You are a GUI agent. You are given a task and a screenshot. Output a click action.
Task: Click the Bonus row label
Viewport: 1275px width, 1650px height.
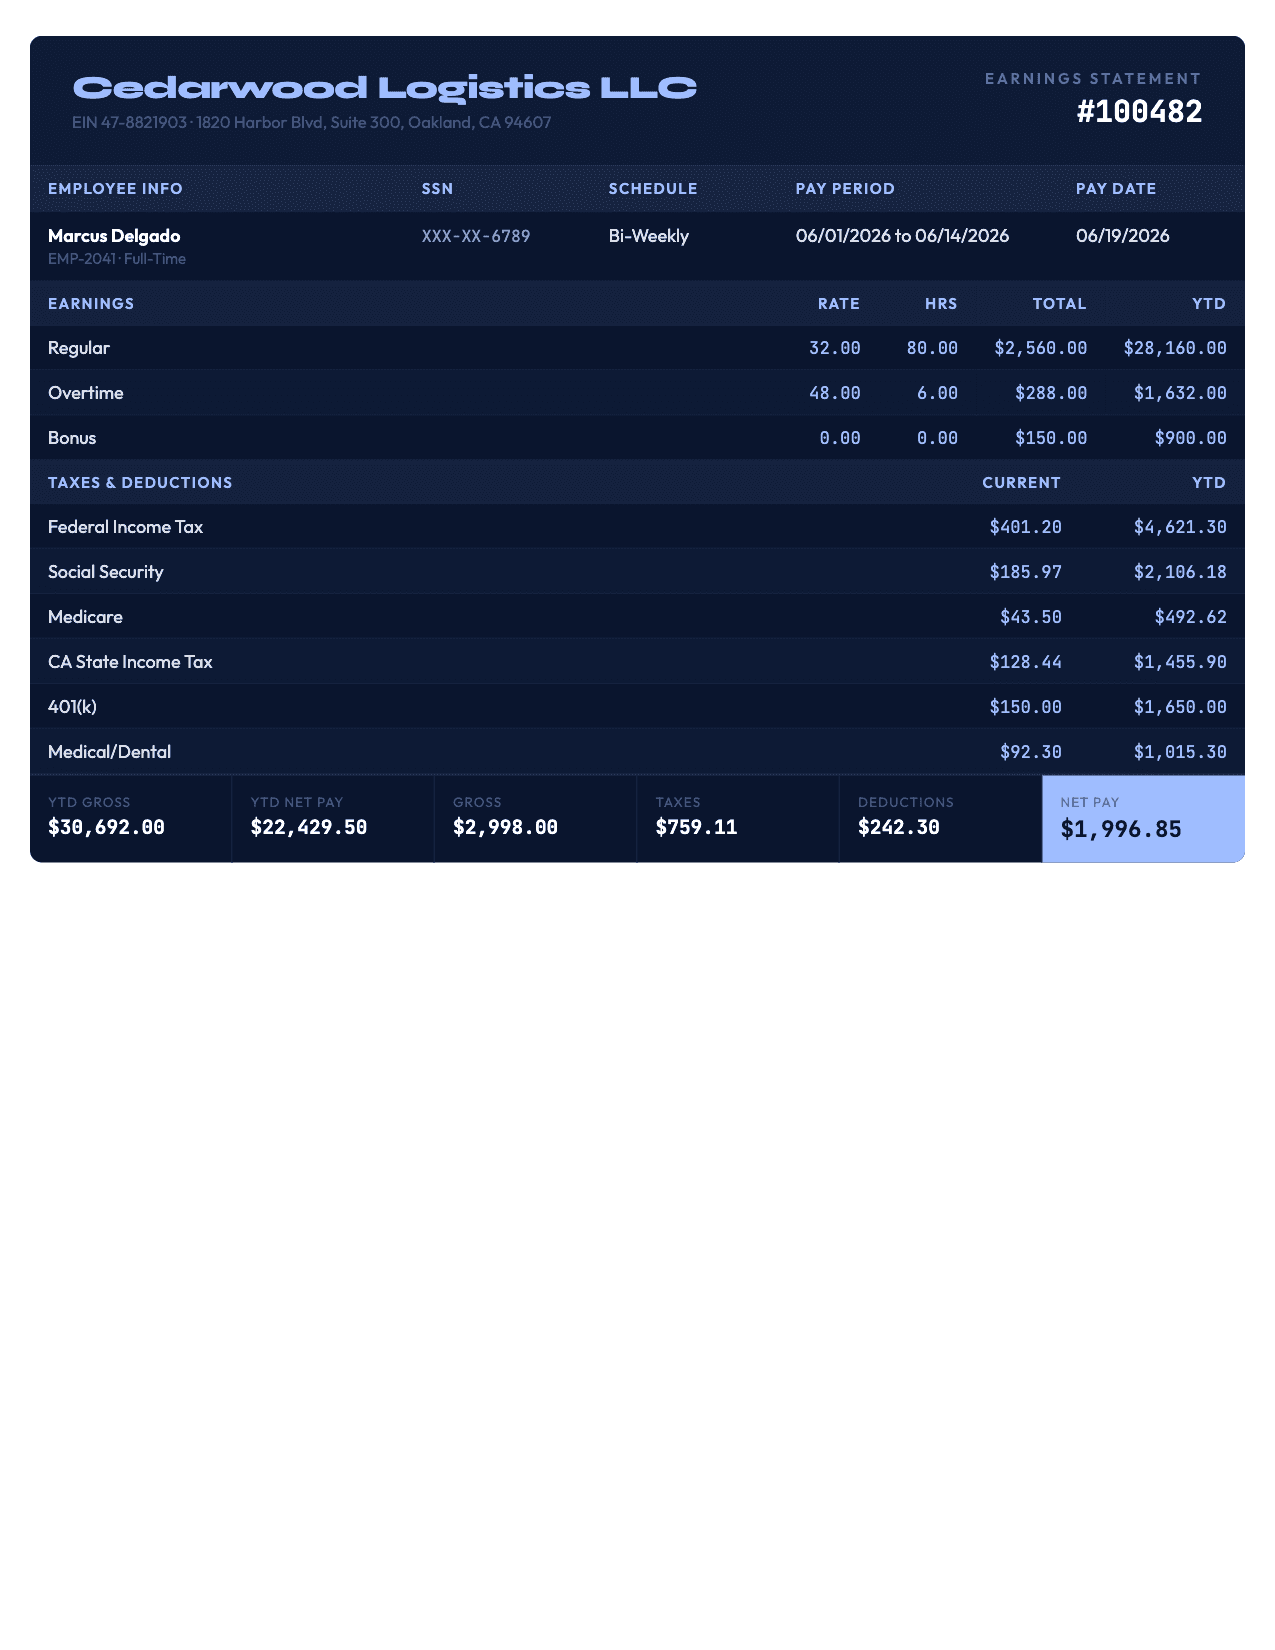click(72, 438)
